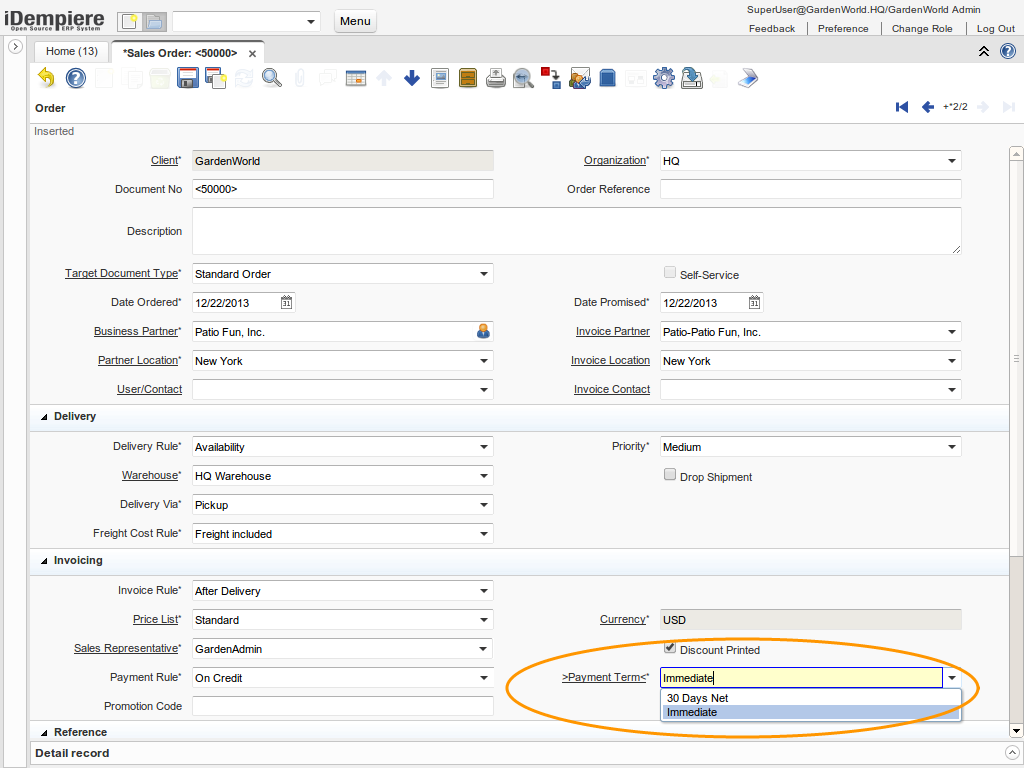Open the Target Document Type dropdown
Image resolution: width=1024 pixels, height=768 pixels.
pos(484,274)
